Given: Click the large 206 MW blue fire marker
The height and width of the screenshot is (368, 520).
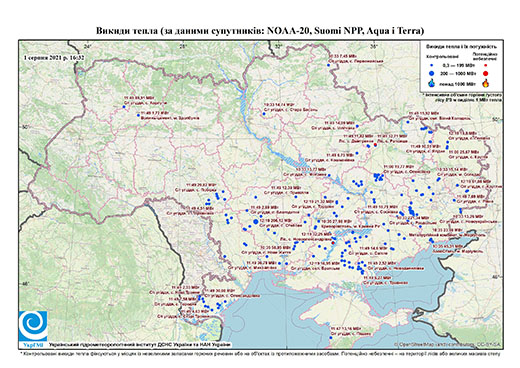Looking at the screenshot, I should [256, 221].
